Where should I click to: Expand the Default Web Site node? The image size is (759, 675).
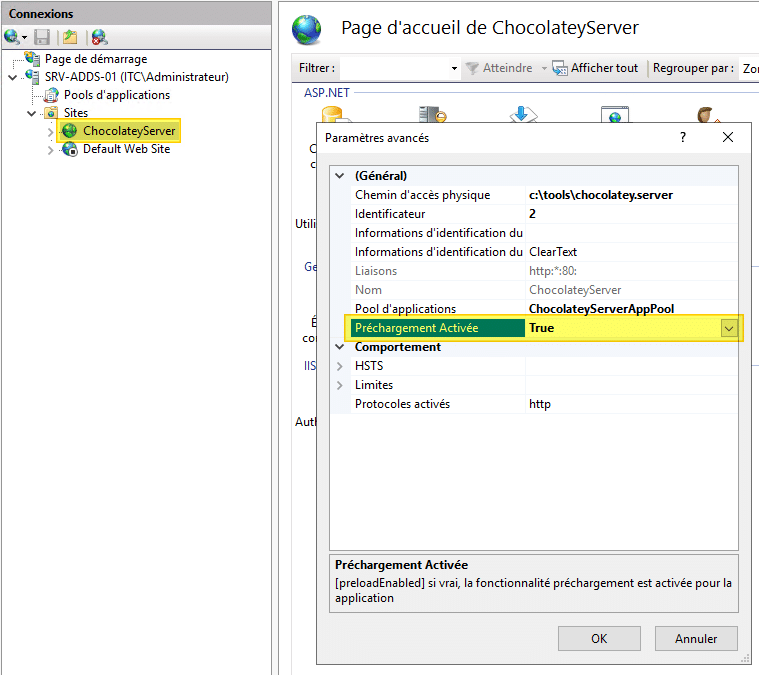50,150
